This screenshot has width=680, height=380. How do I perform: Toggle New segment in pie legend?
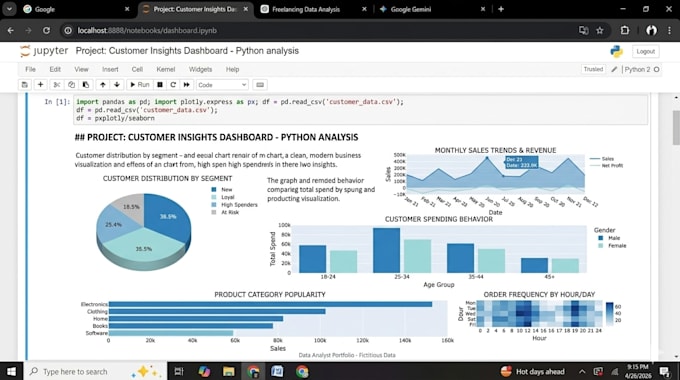(222, 190)
